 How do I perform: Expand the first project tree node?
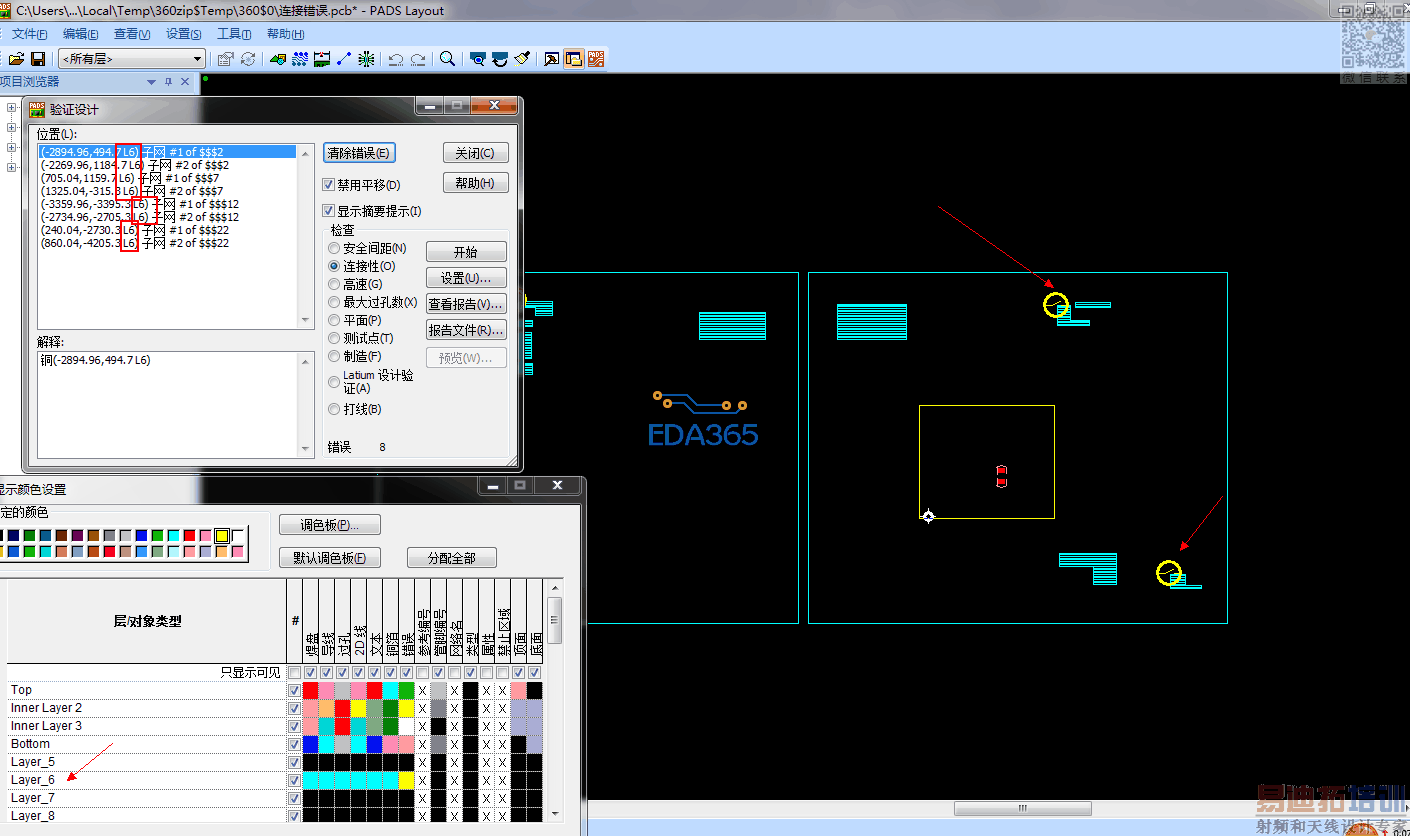[x=12, y=109]
